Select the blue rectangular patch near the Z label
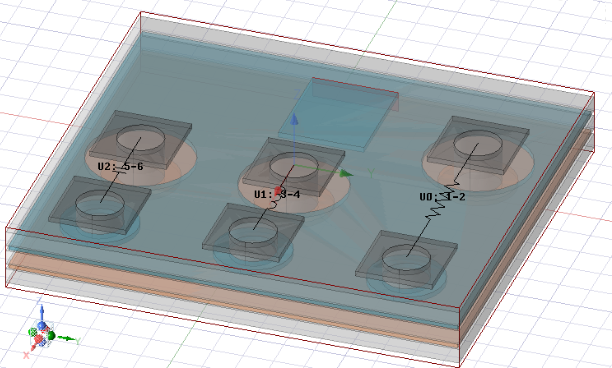 339,114
